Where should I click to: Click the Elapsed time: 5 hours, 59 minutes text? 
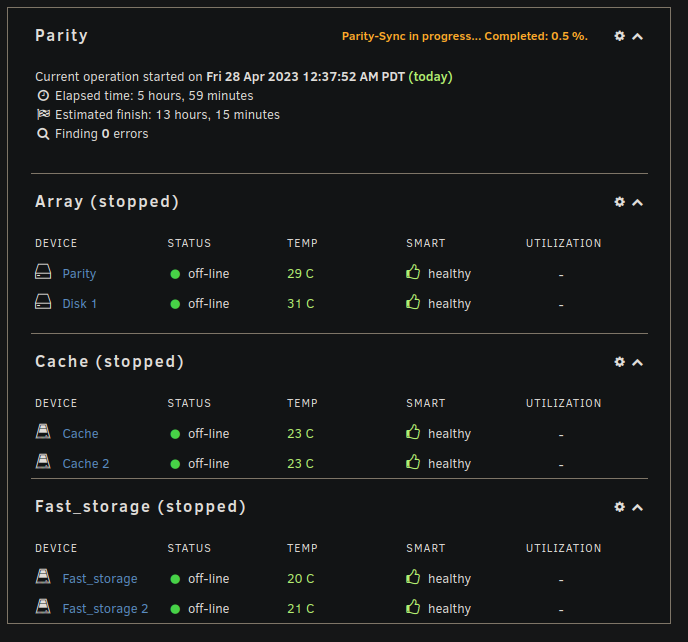154,96
